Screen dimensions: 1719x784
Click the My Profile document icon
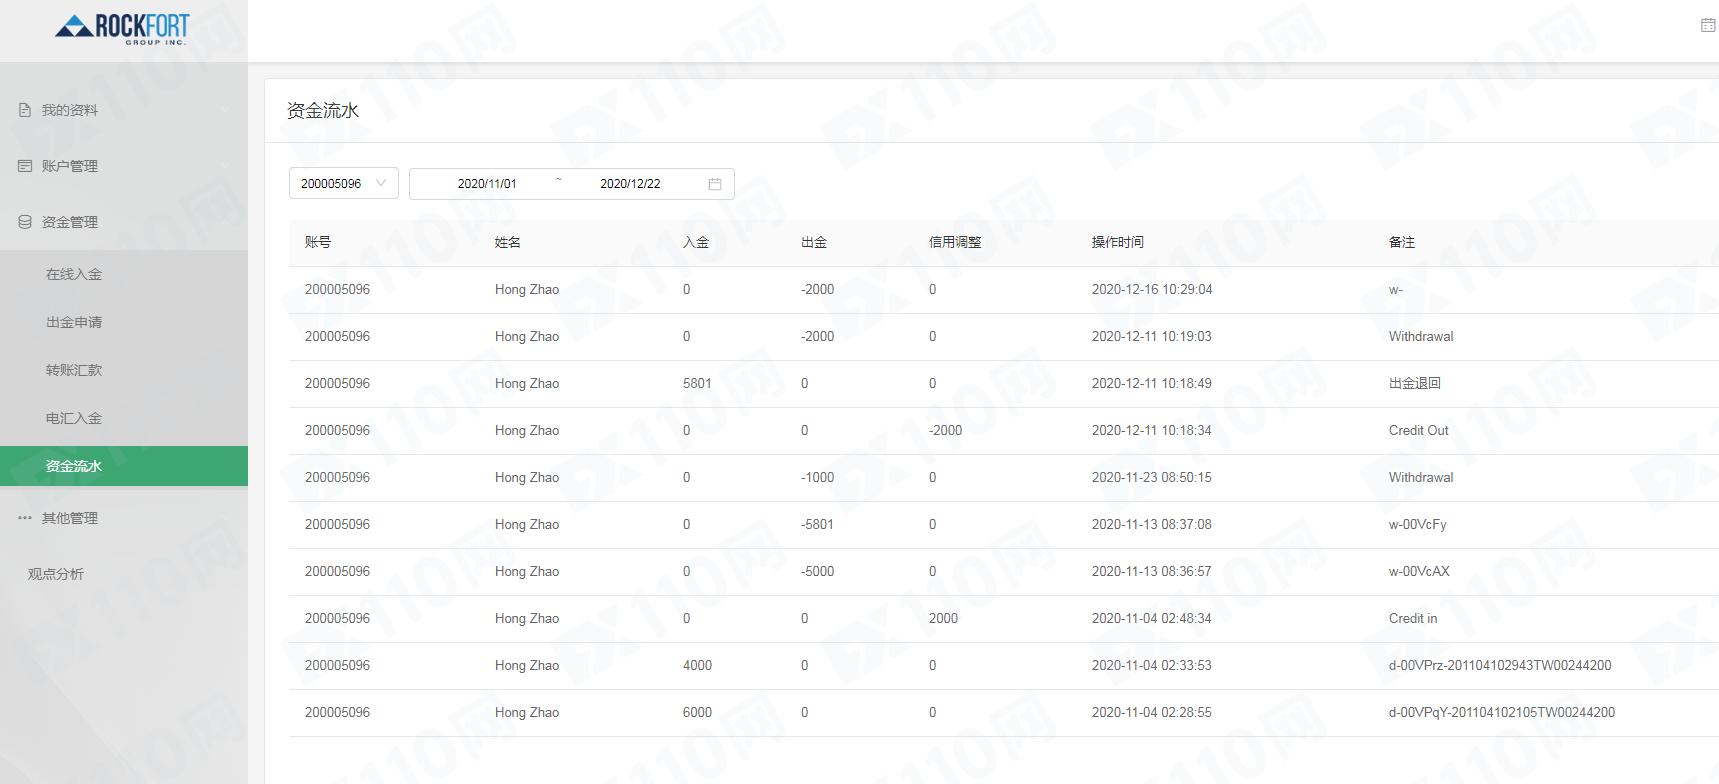coord(25,110)
